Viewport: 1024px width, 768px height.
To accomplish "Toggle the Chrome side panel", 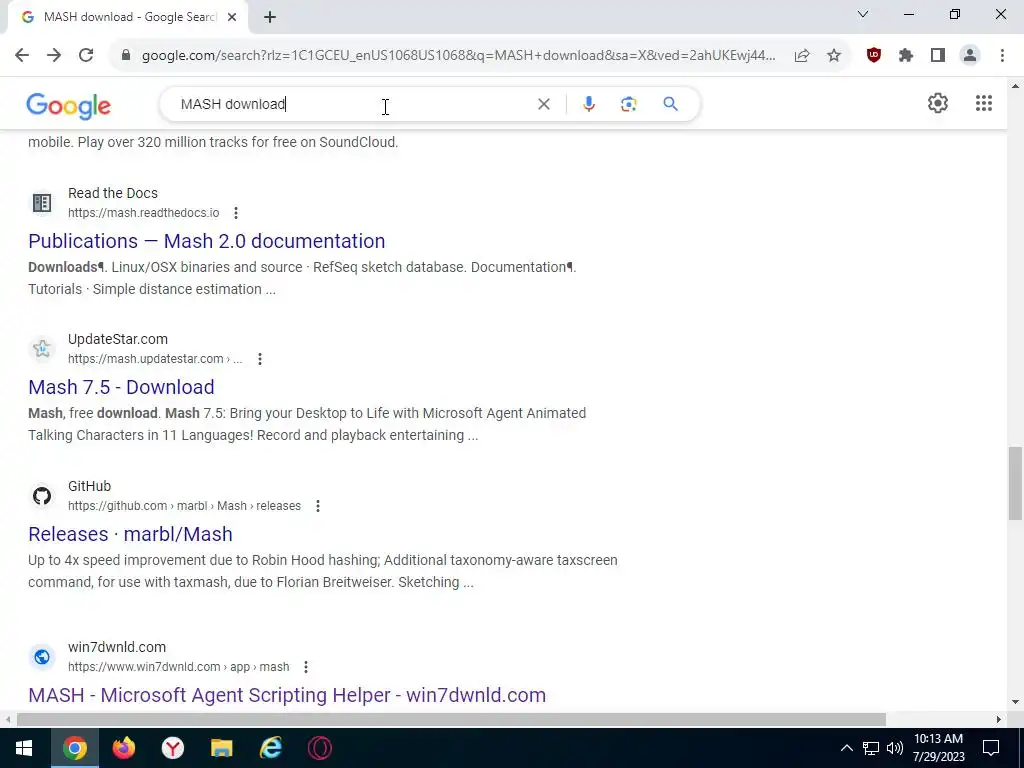I will [938, 56].
